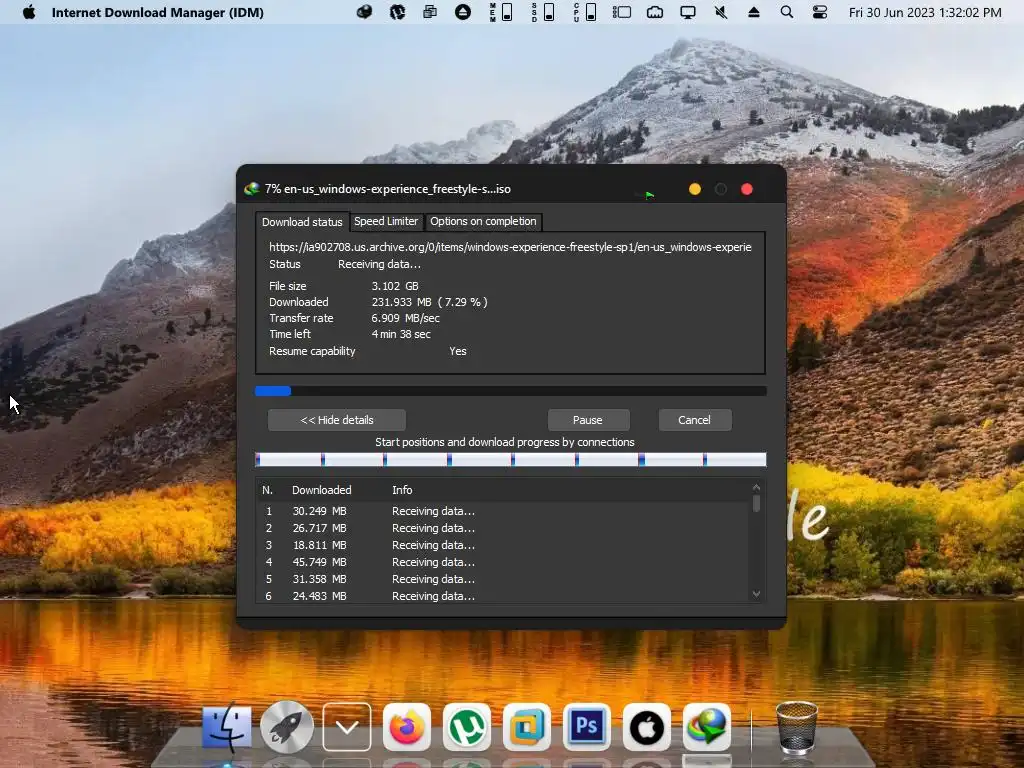The height and width of the screenshot is (768, 1024).
Task: Select connection row 4 with 45.749 MB
Action: point(503,562)
